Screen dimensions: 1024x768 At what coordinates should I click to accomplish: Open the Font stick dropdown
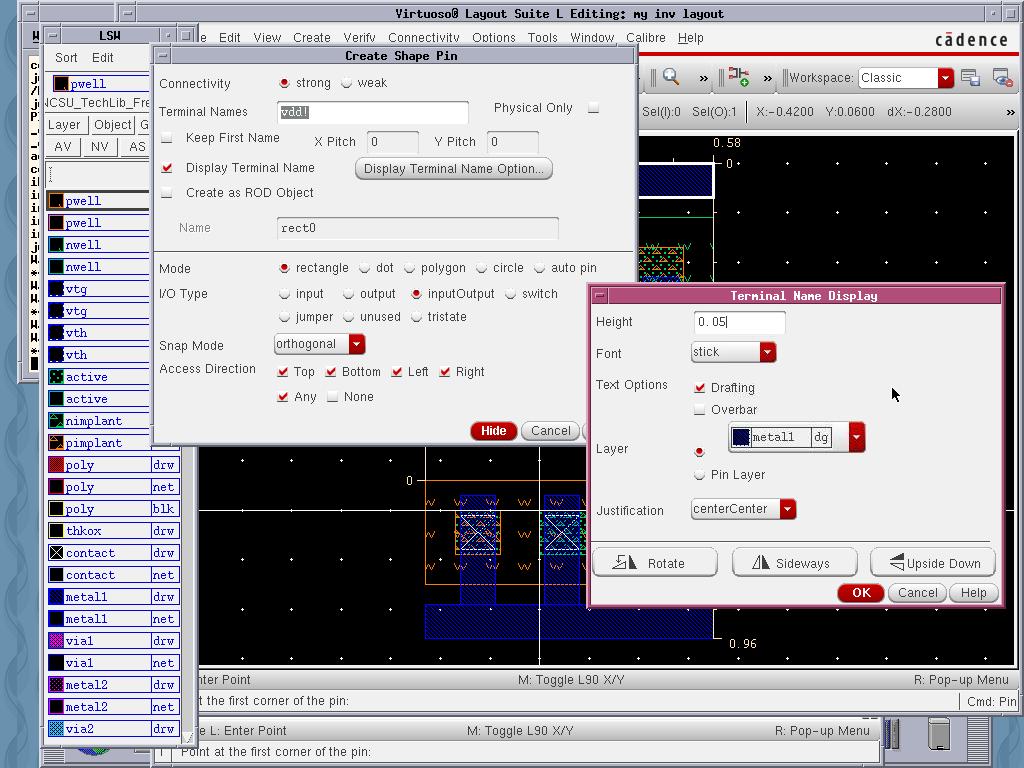point(767,352)
